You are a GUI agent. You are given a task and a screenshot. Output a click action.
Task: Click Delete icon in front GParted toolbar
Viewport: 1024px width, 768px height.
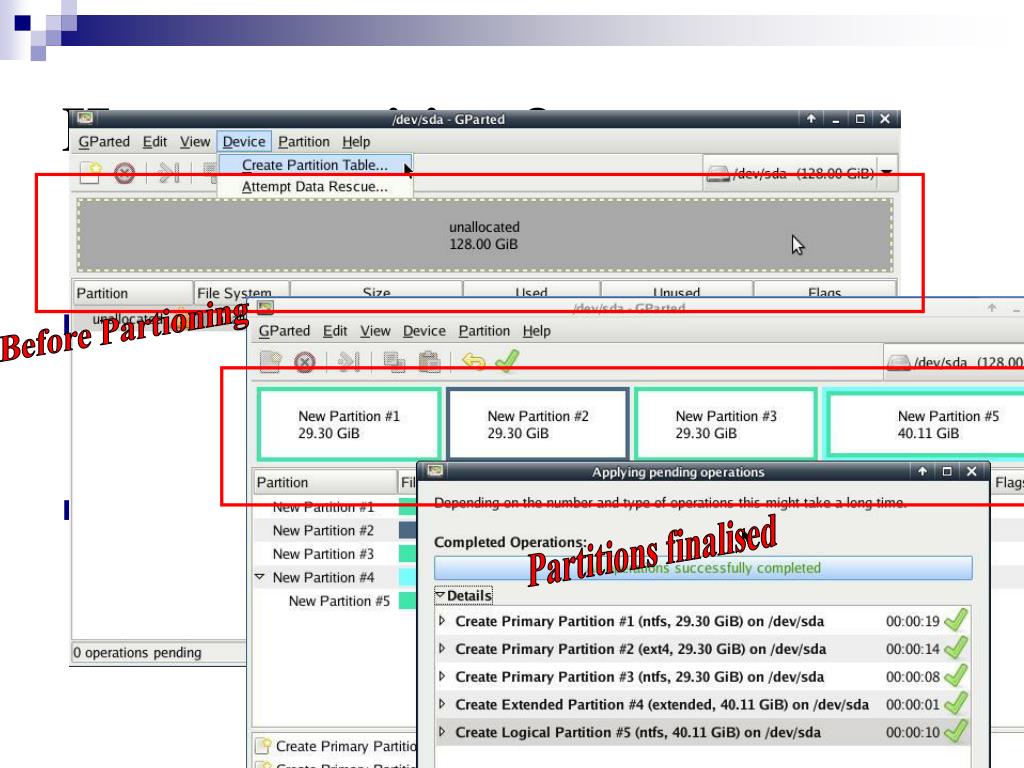click(x=304, y=362)
